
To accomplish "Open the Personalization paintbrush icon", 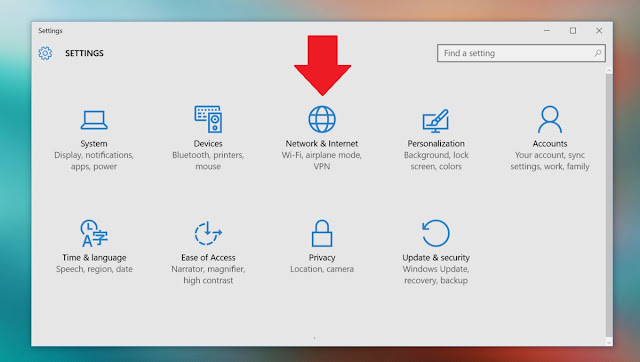I will [436, 120].
